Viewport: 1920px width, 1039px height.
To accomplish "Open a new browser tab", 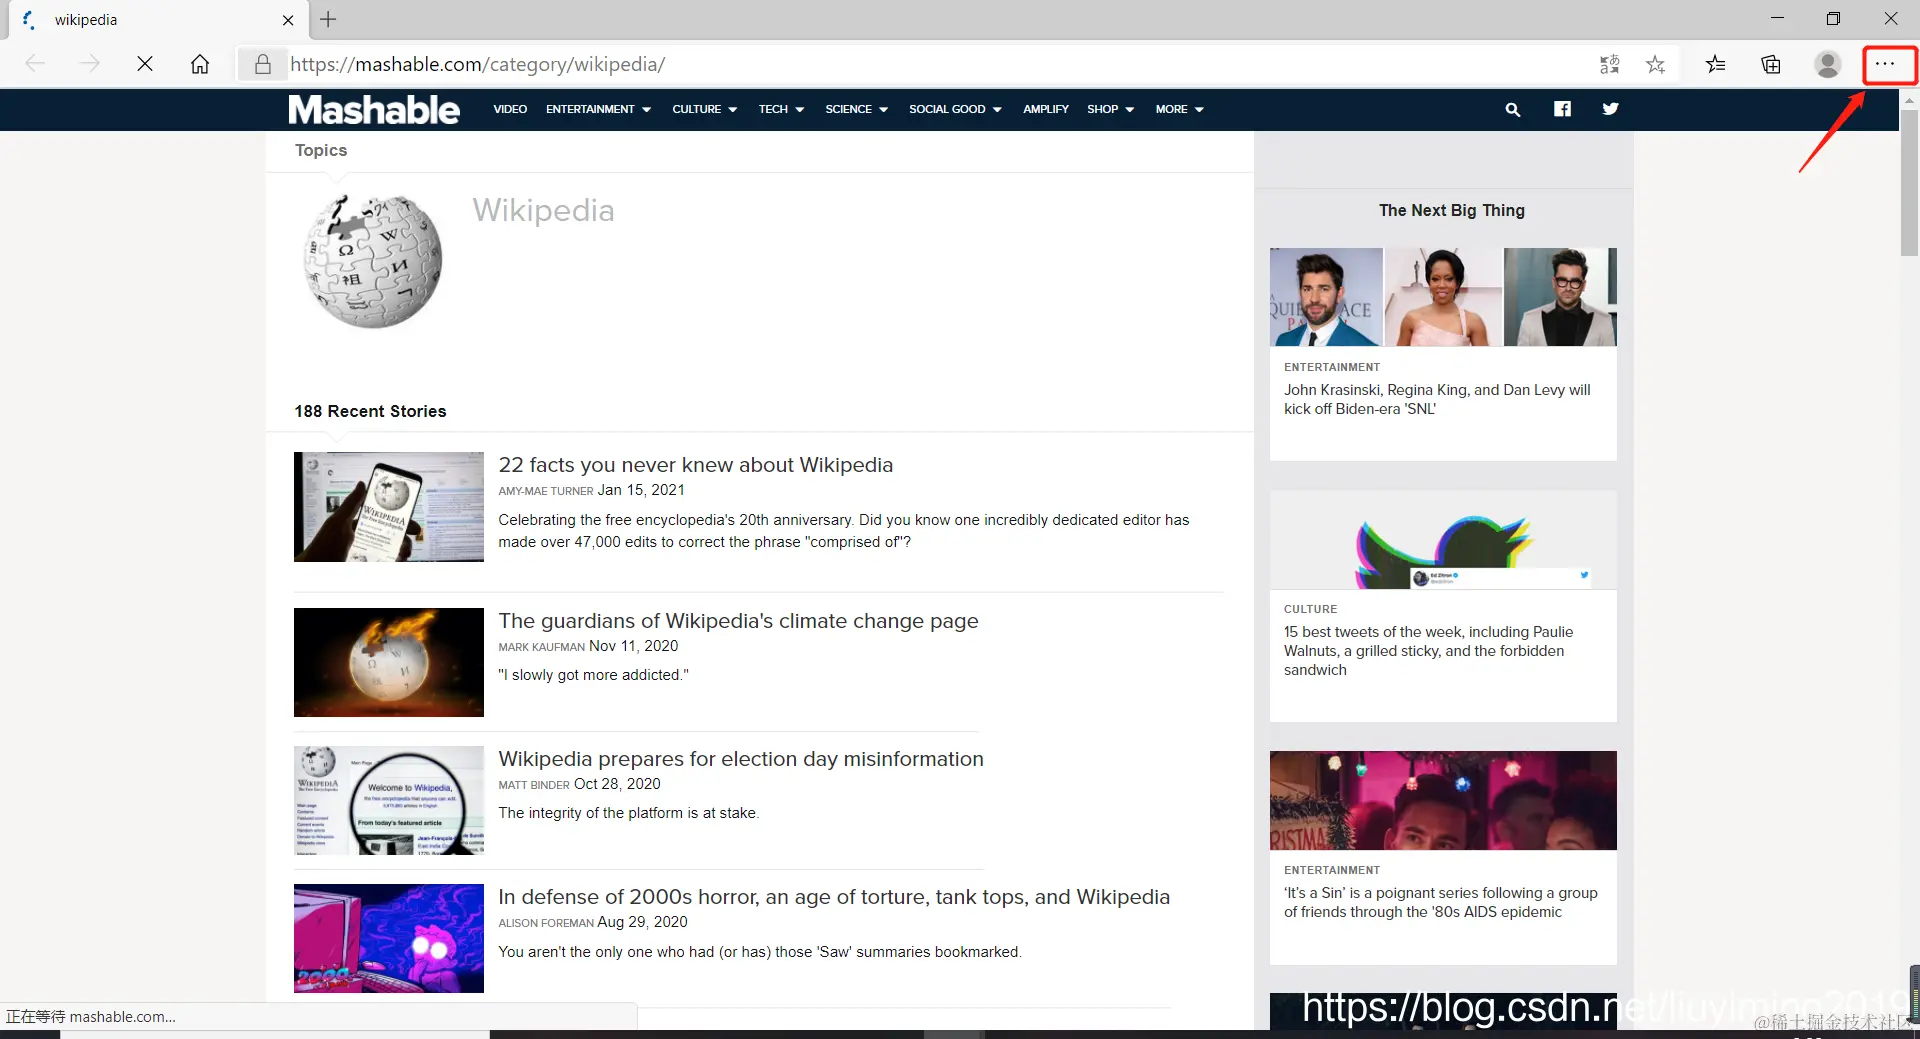I will click(328, 19).
